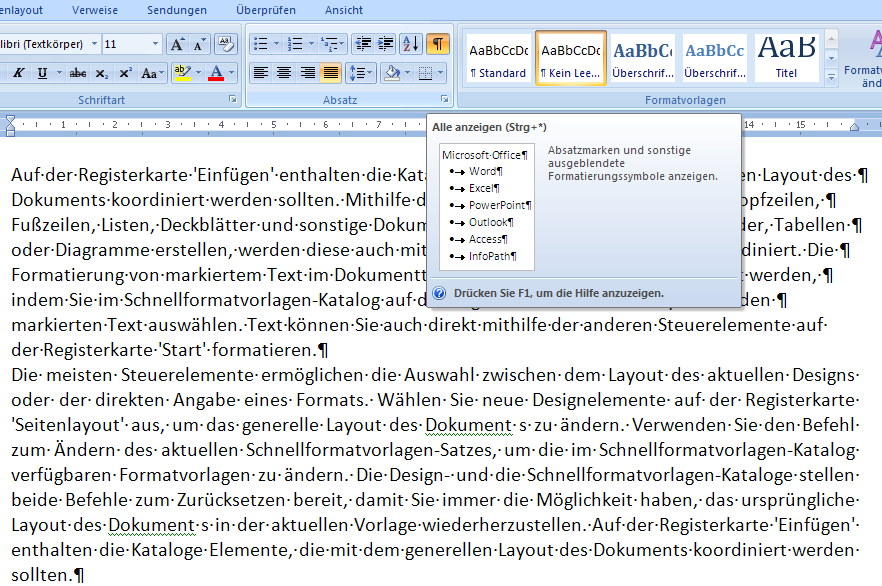Screen dimensions: 882x586
Task: Align text right
Action: [x=307, y=73]
